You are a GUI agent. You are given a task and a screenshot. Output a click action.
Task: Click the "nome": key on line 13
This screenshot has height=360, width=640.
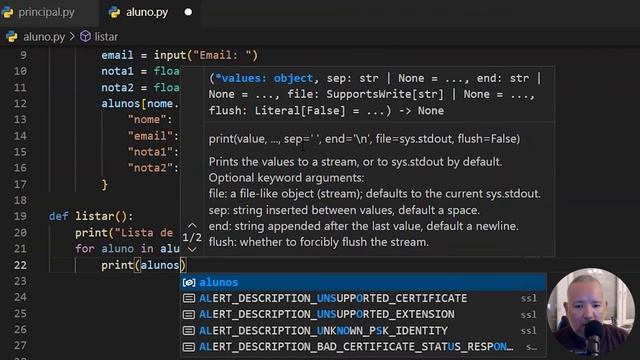pos(150,120)
